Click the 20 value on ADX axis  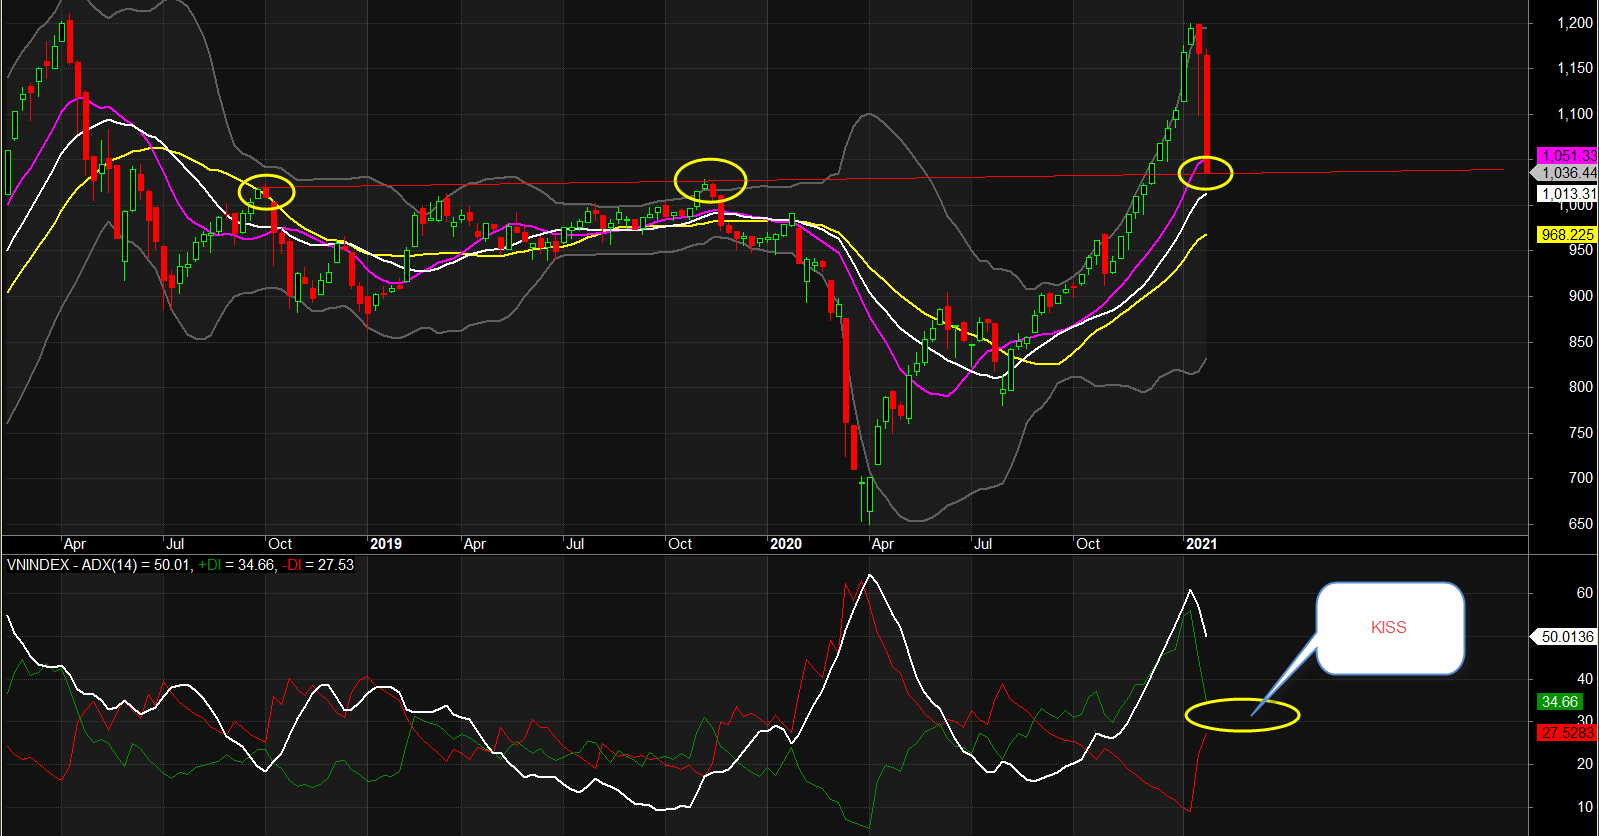(x=1585, y=764)
